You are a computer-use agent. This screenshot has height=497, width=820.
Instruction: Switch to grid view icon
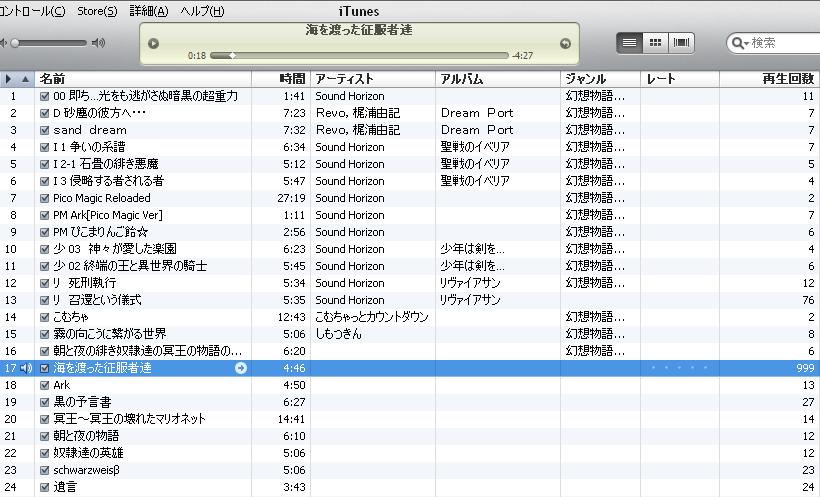[x=655, y=43]
